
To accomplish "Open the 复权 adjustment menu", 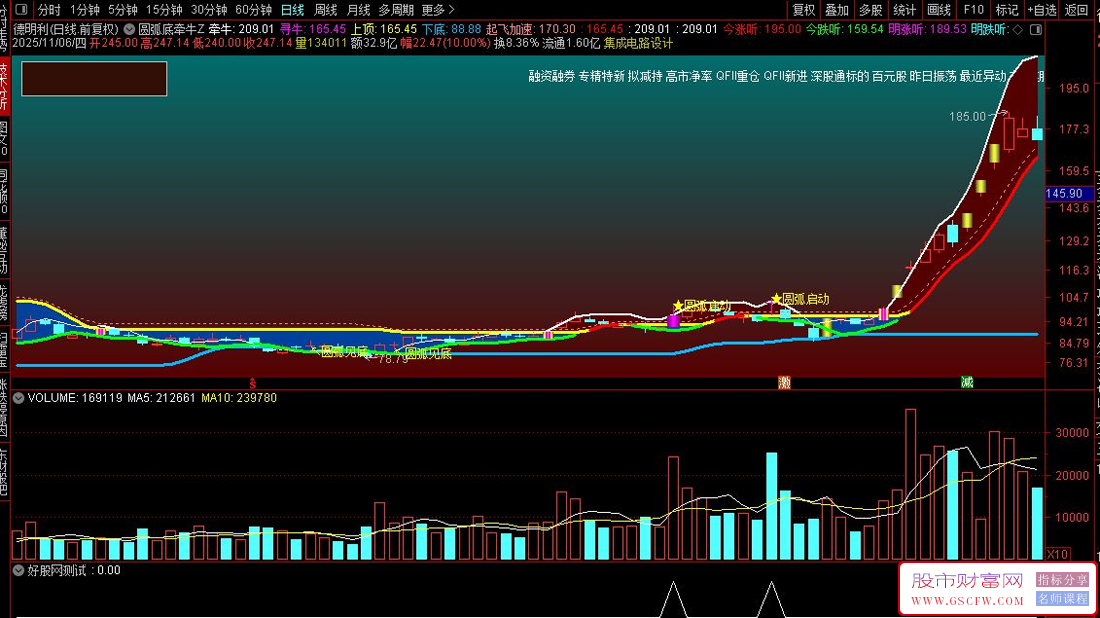I will [803, 10].
